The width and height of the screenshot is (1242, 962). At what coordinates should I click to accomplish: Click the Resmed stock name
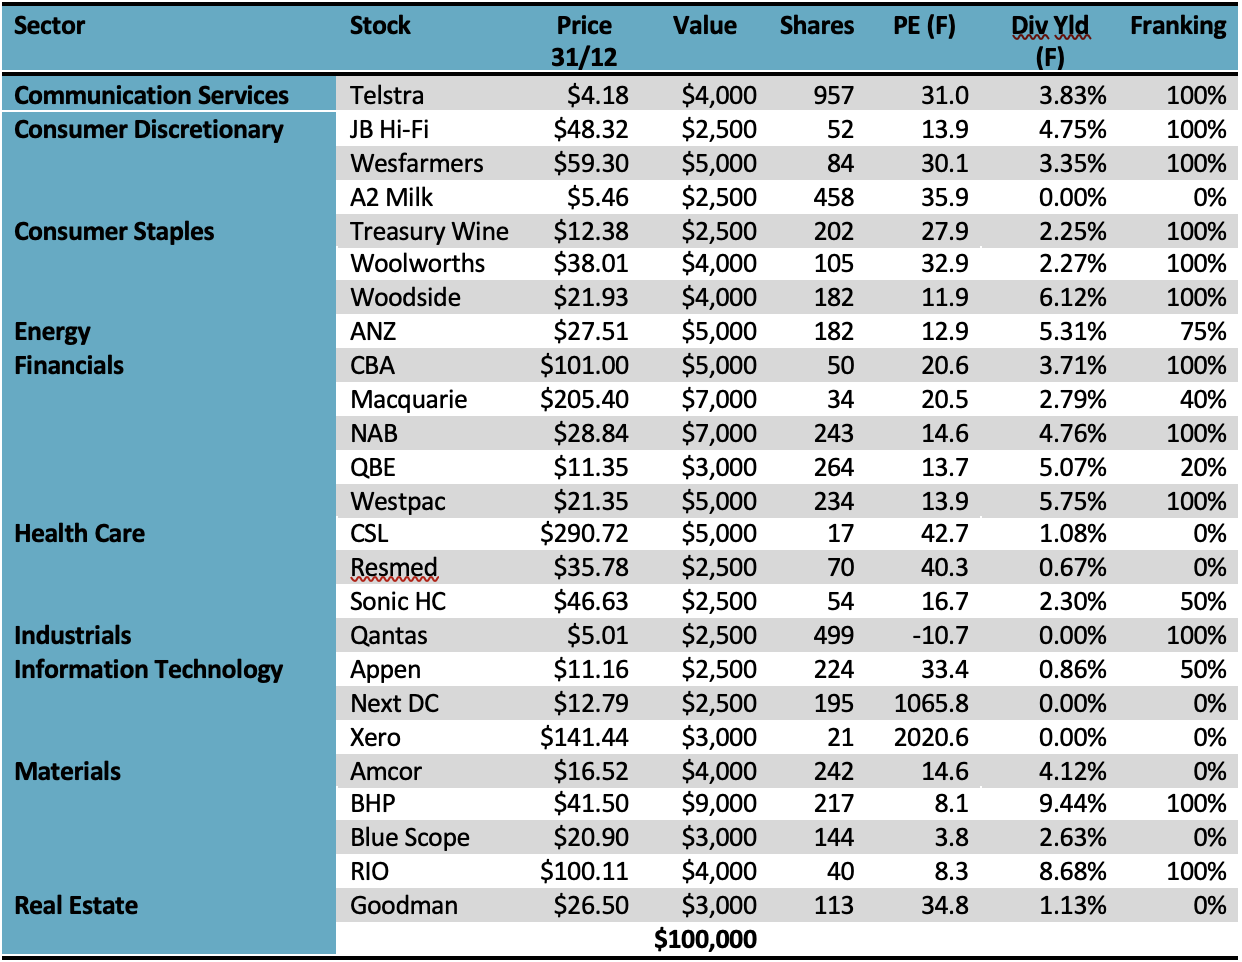pyautogui.click(x=394, y=568)
